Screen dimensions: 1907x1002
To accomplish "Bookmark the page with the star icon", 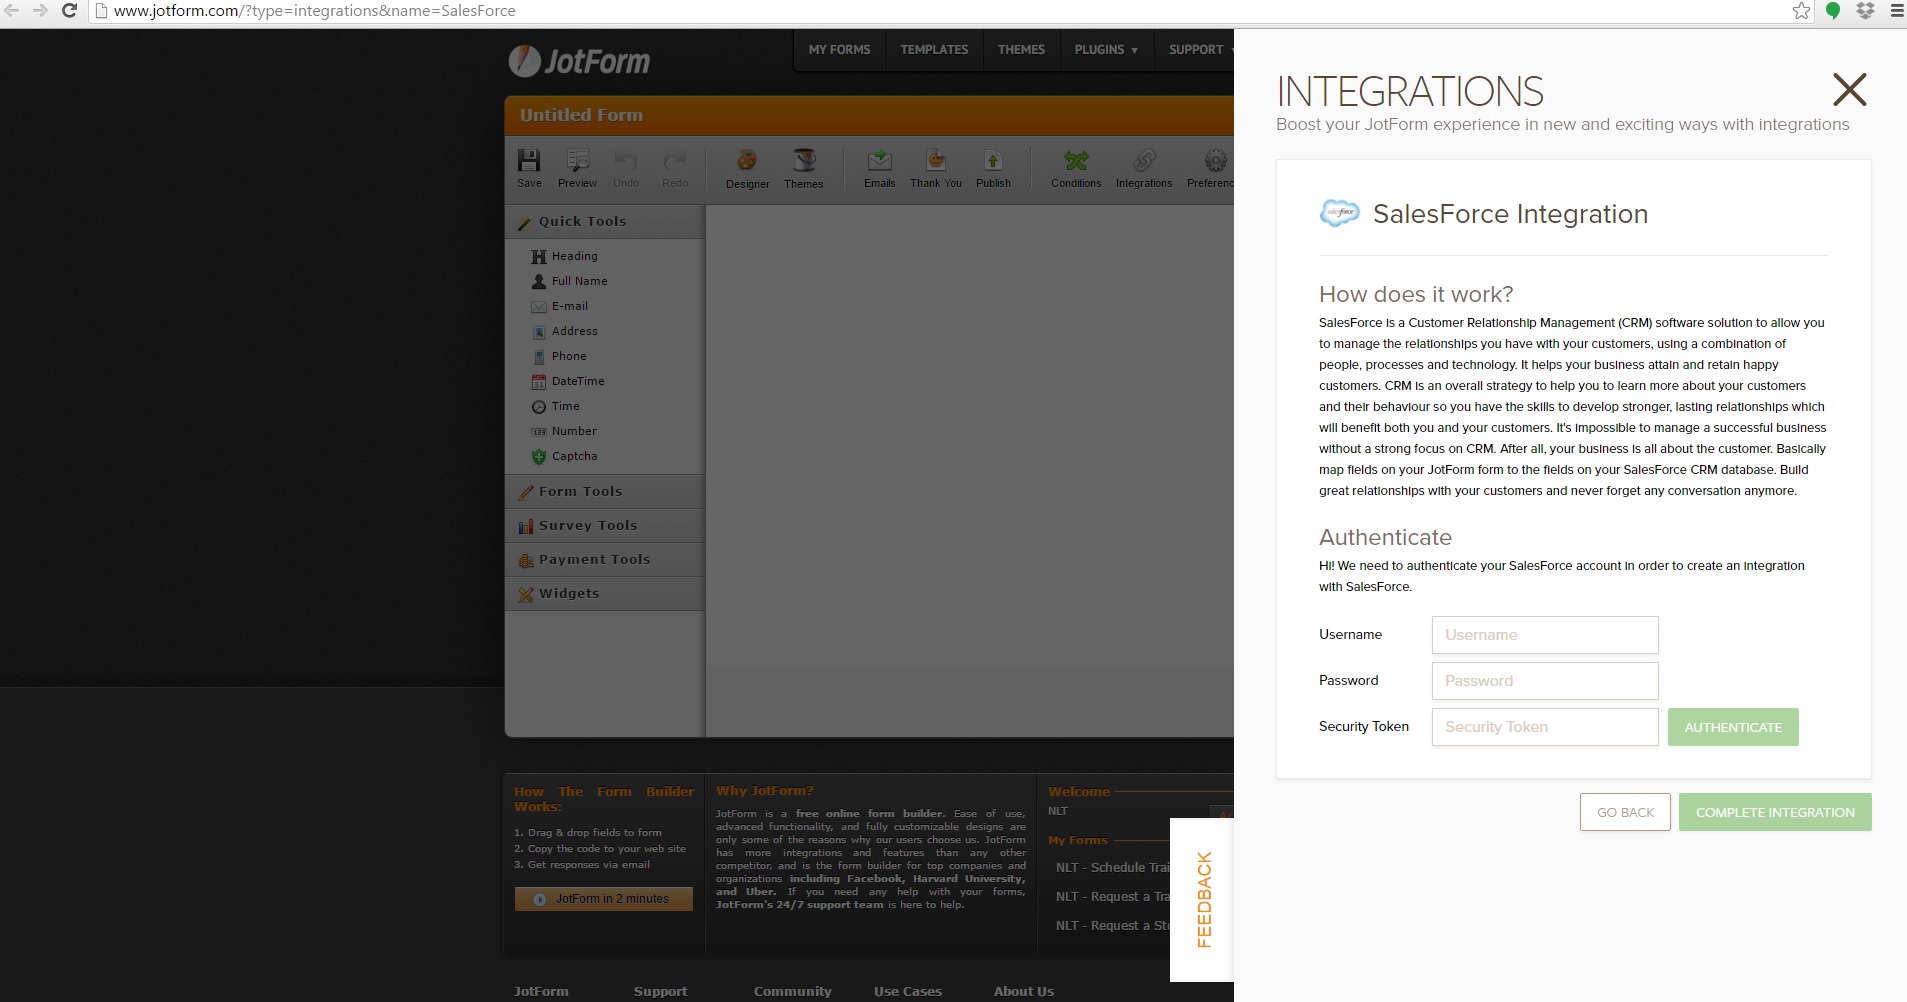I will (1801, 11).
